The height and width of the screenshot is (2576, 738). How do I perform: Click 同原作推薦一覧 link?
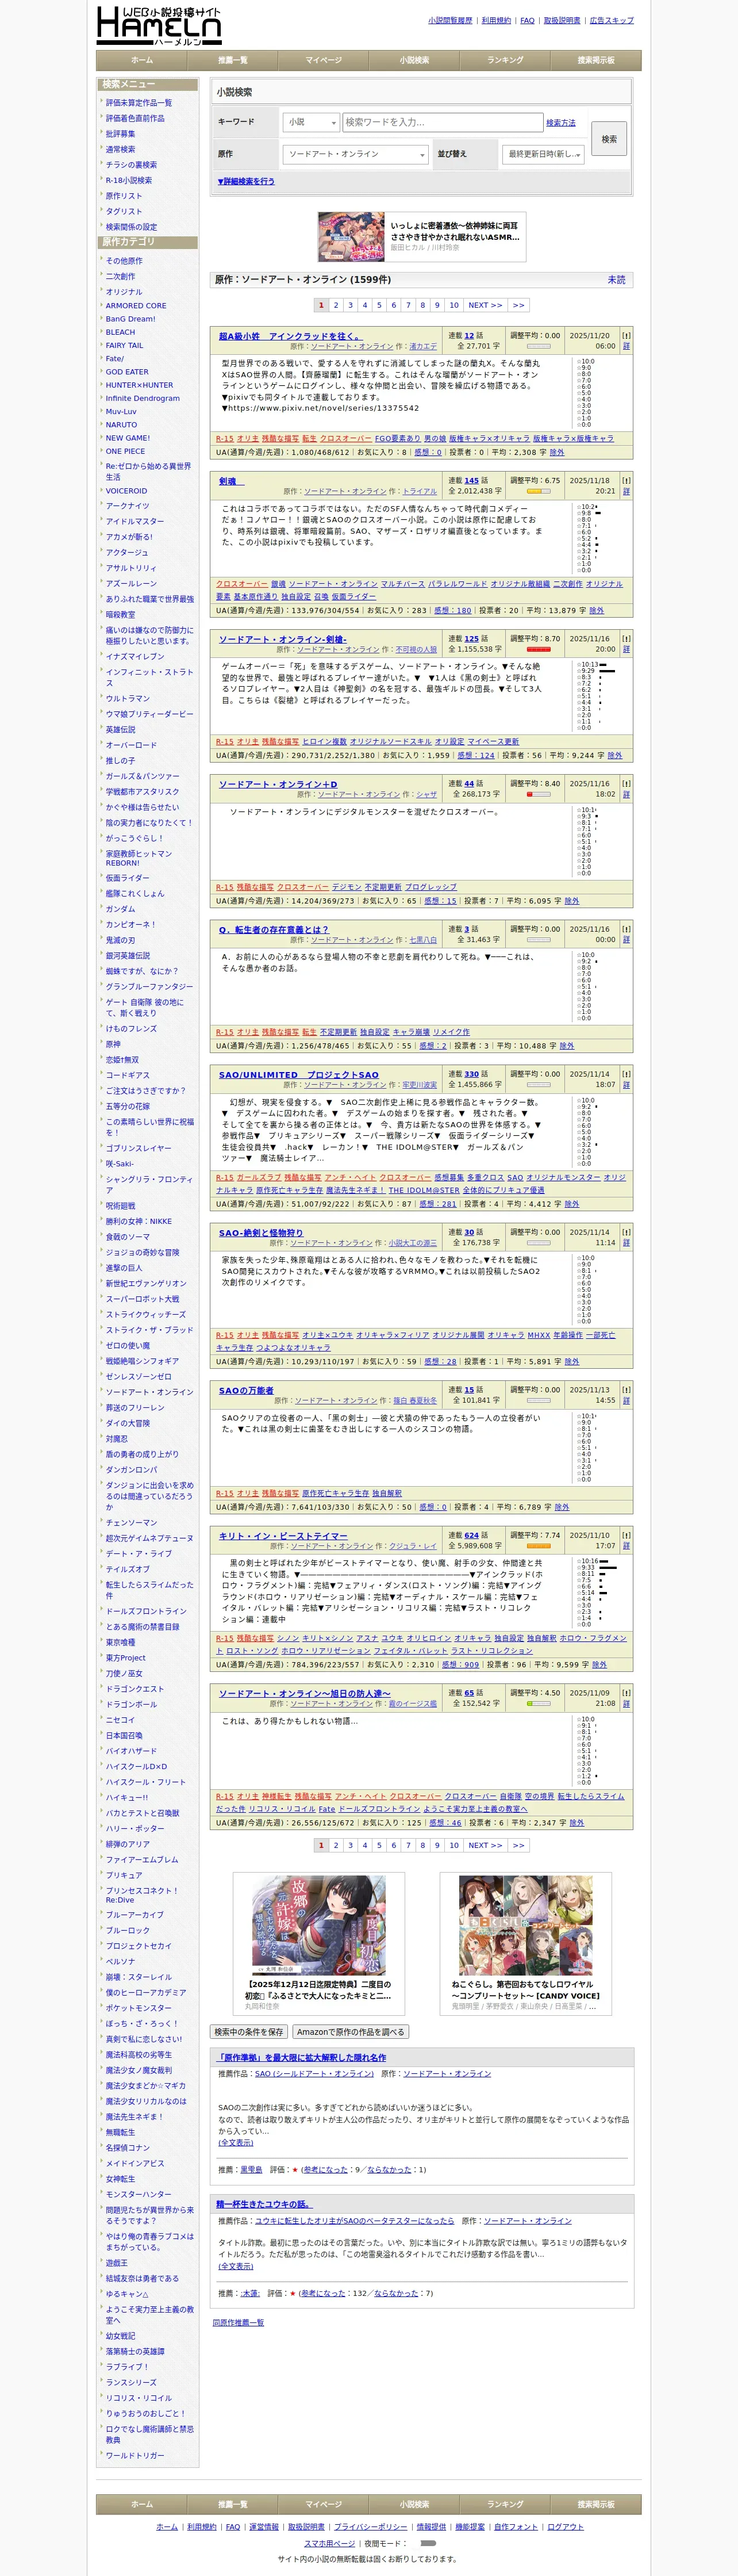[x=238, y=2322]
